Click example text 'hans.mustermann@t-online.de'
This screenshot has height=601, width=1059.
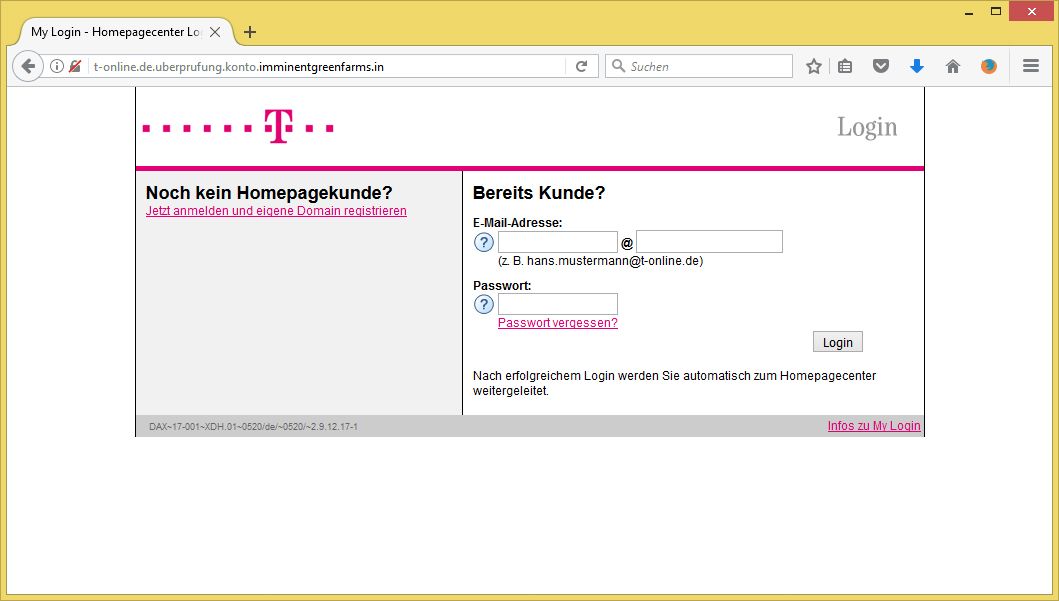615,261
